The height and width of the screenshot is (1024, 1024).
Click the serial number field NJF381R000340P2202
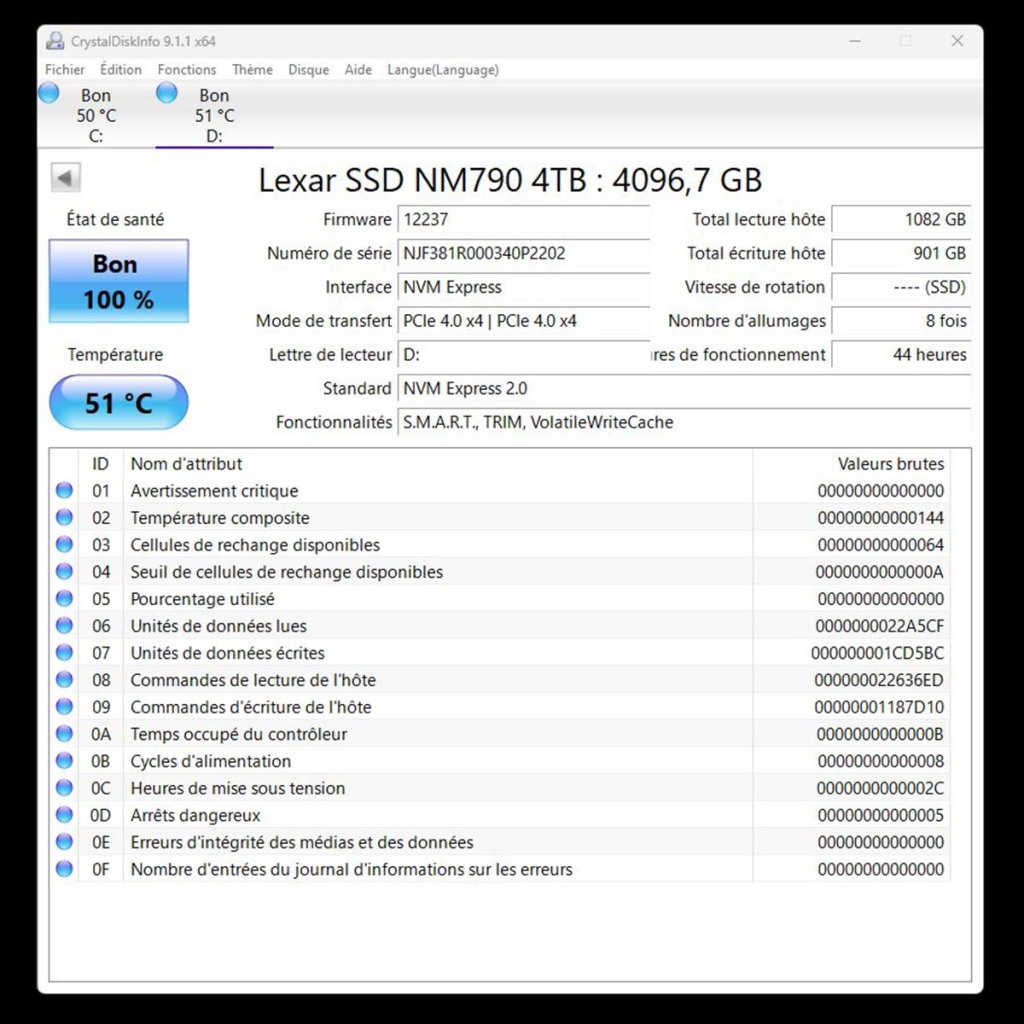tap(524, 253)
